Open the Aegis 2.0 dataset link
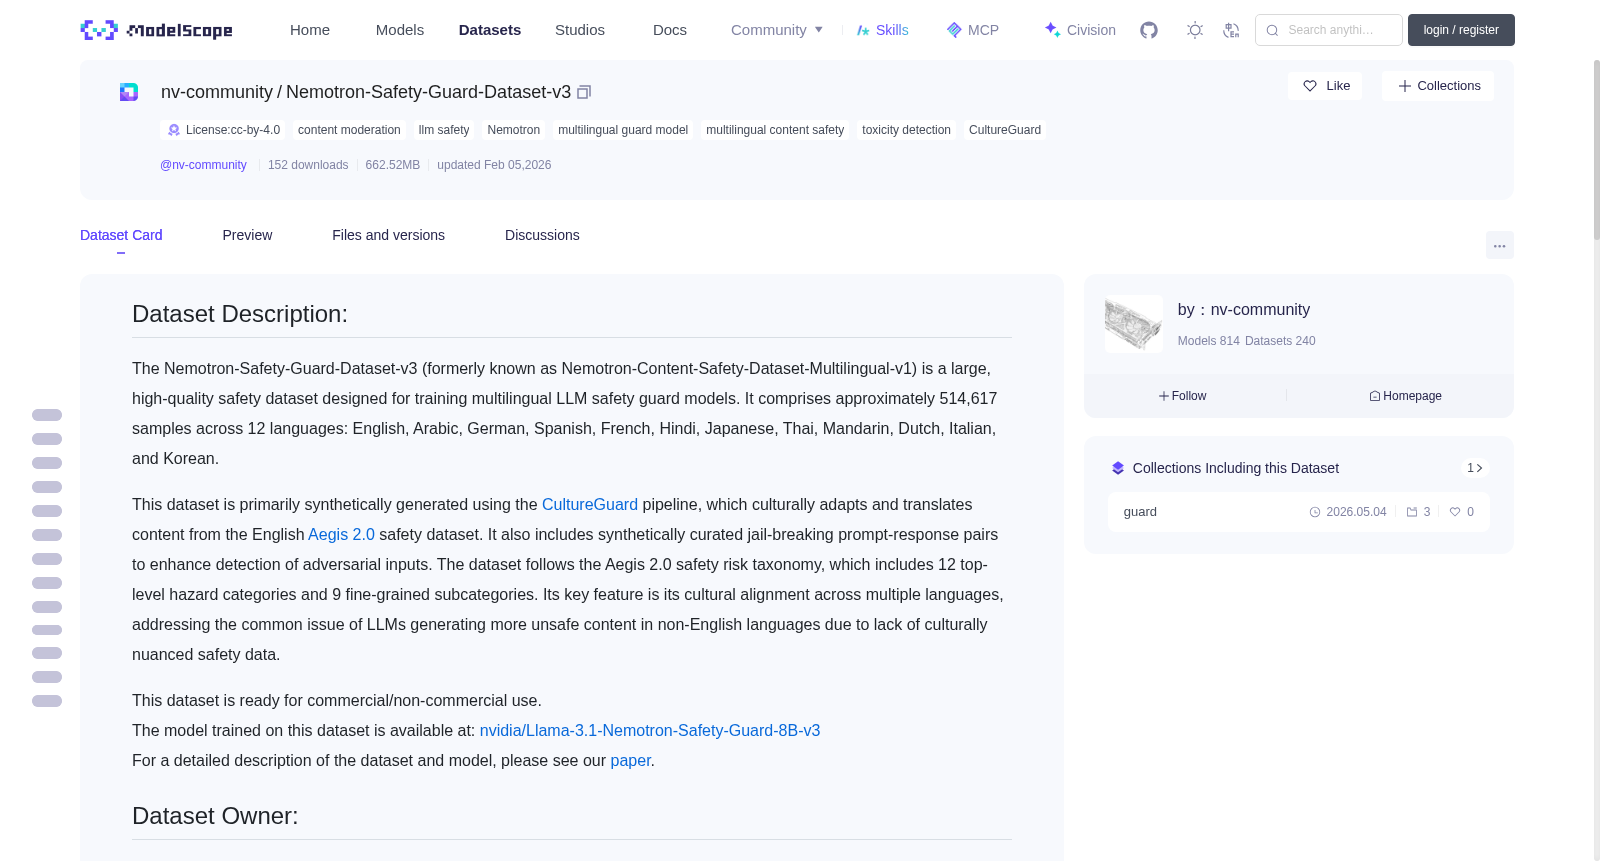Image resolution: width=1600 pixels, height=861 pixels. pos(341,535)
